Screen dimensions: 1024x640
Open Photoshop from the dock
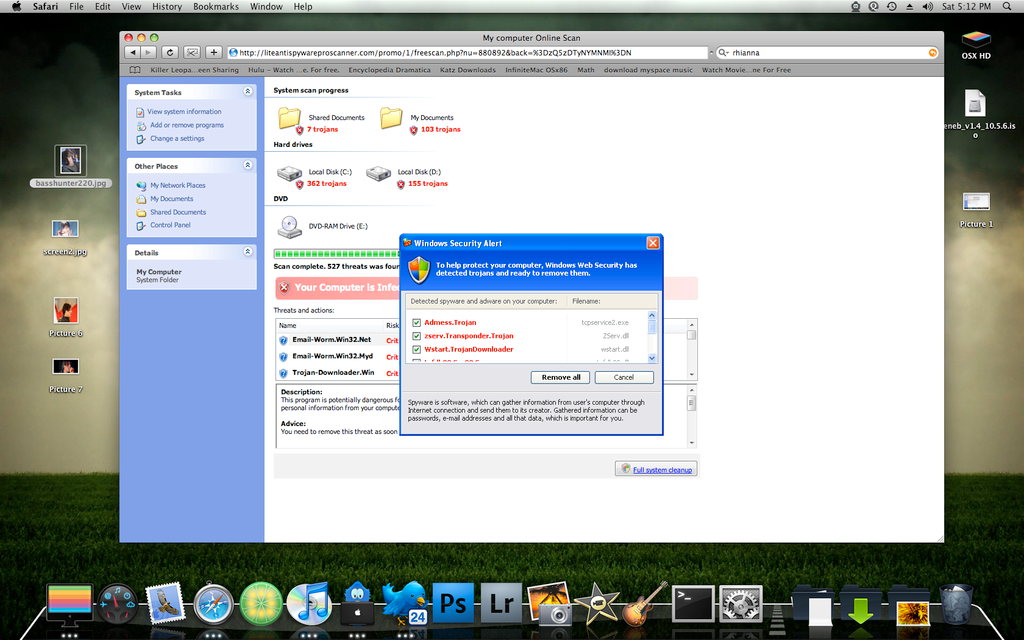[x=453, y=603]
